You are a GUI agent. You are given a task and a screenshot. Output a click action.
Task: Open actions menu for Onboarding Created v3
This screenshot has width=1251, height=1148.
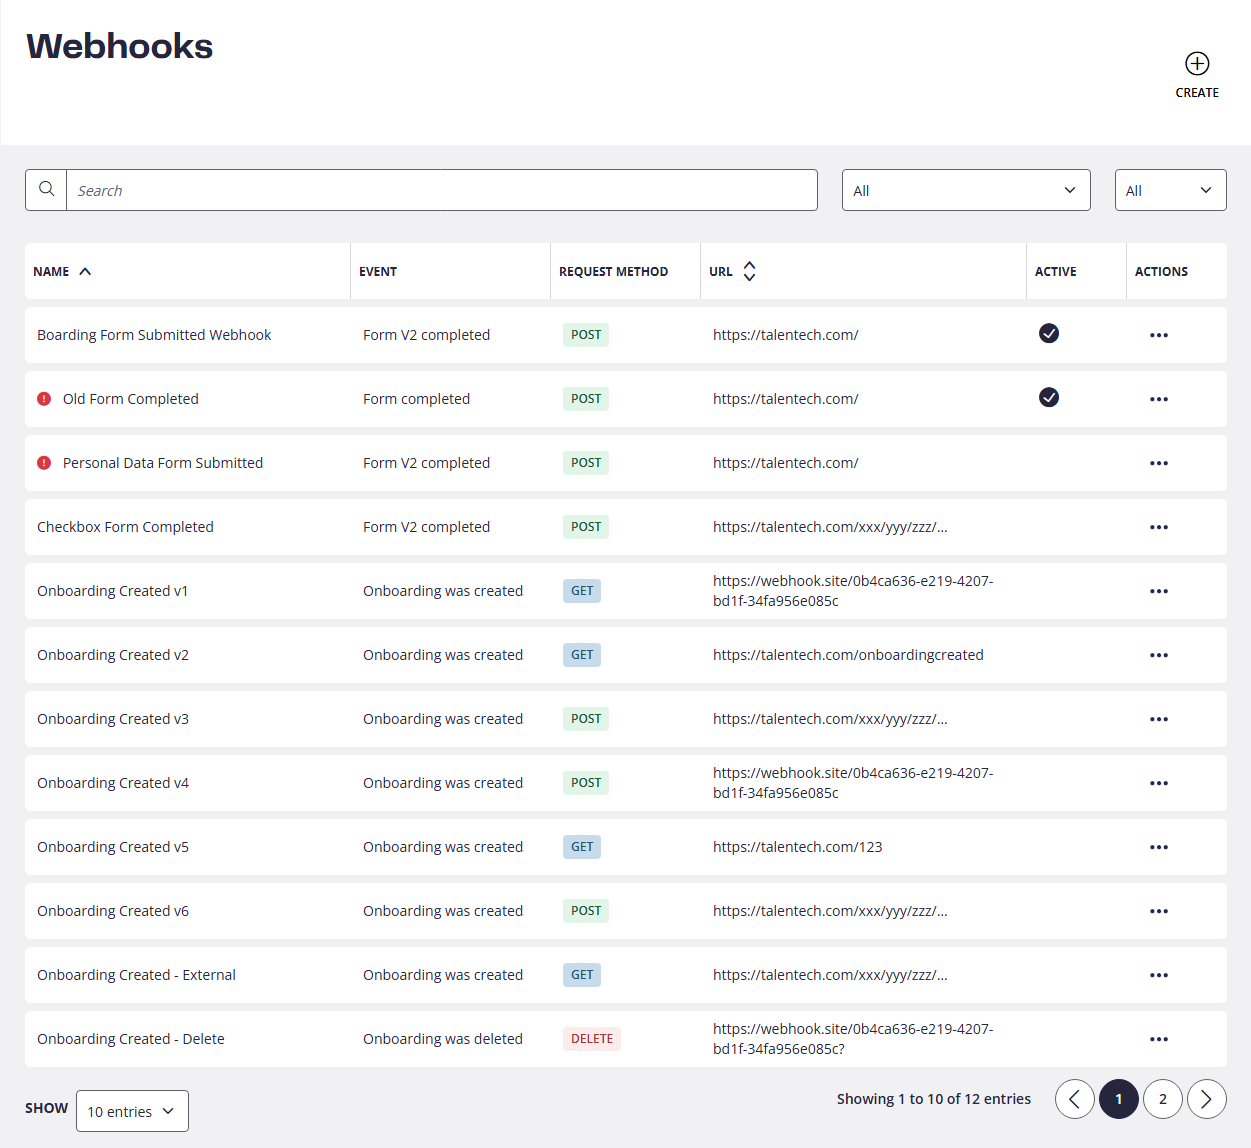pyautogui.click(x=1159, y=719)
